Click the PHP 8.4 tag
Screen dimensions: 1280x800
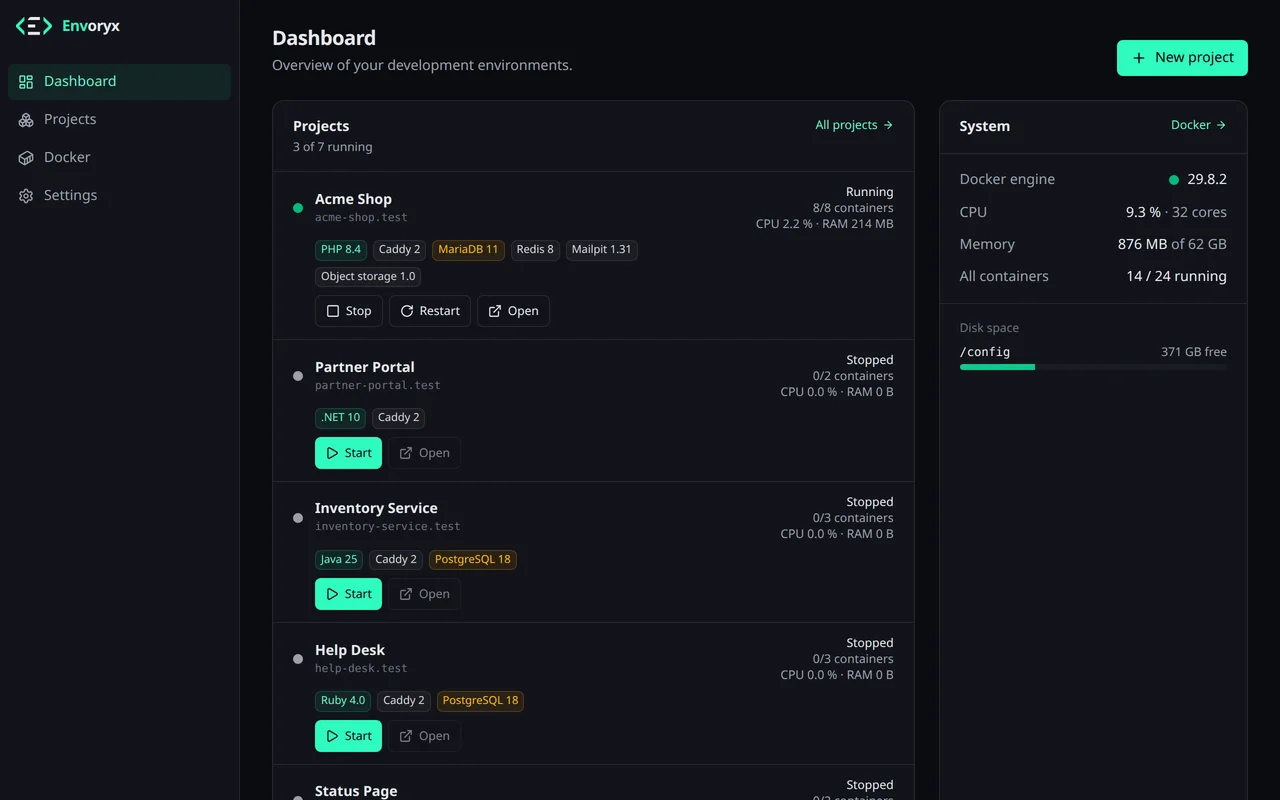[x=341, y=249]
